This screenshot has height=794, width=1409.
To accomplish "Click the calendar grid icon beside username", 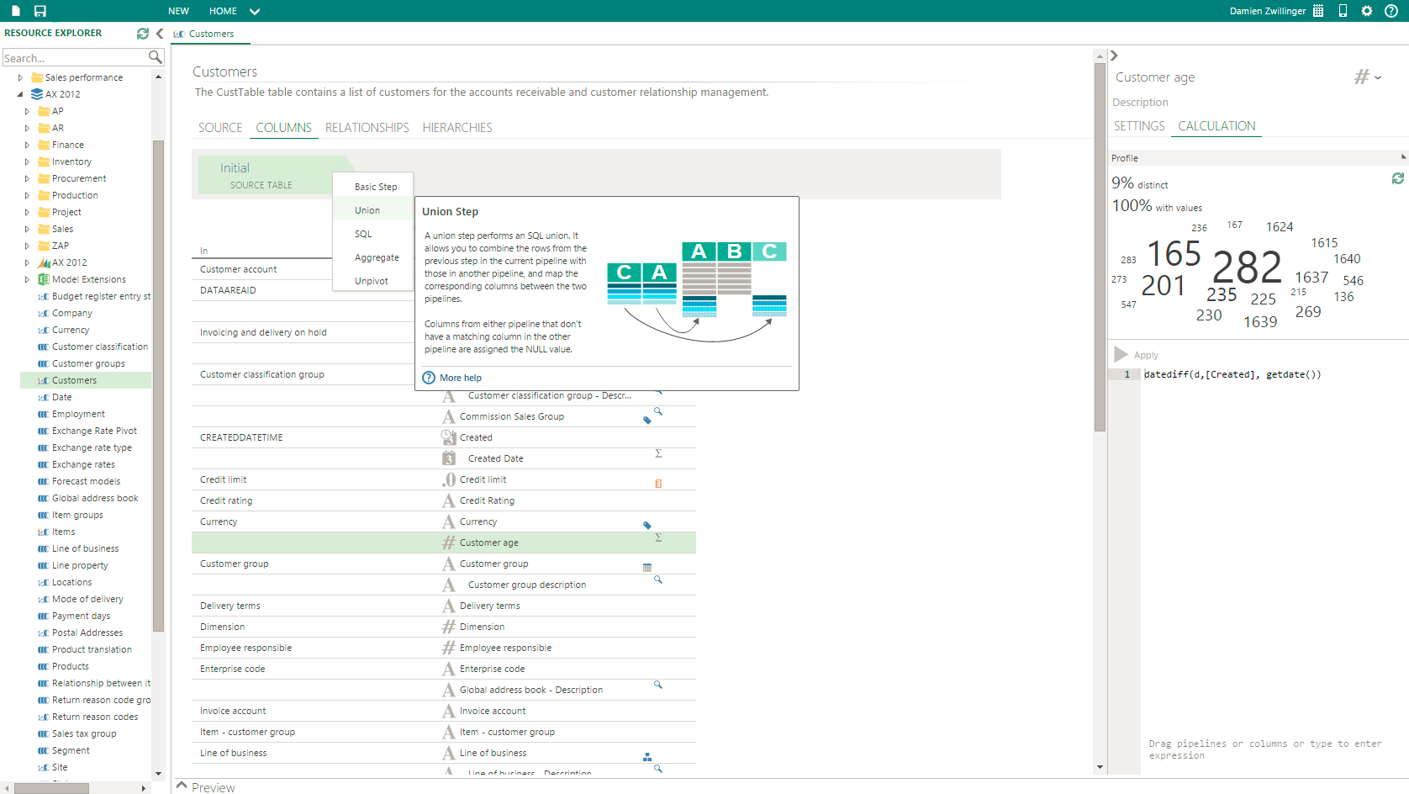I will coord(1318,11).
